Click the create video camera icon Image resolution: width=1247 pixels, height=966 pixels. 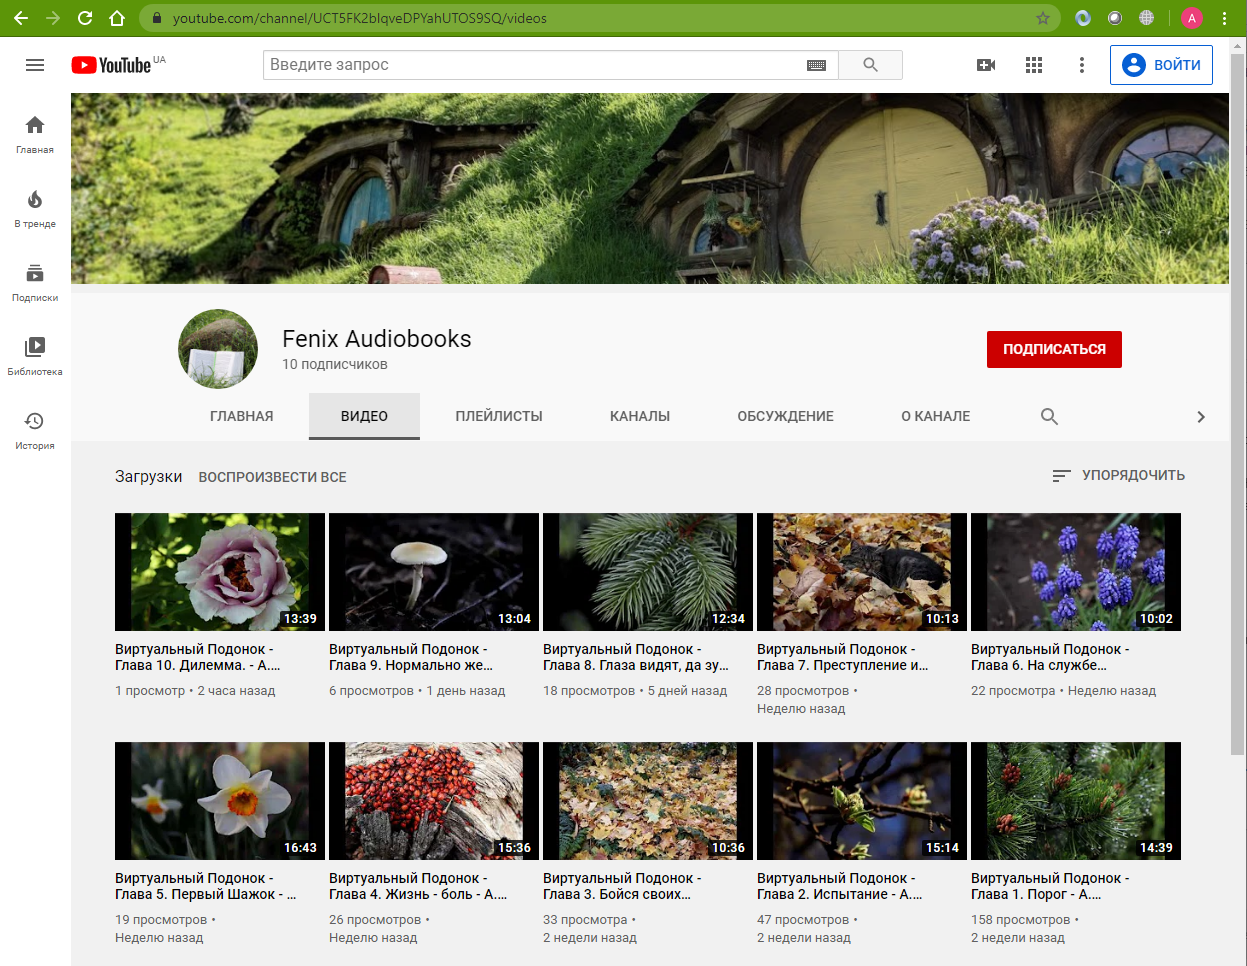(x=986, y=65)
